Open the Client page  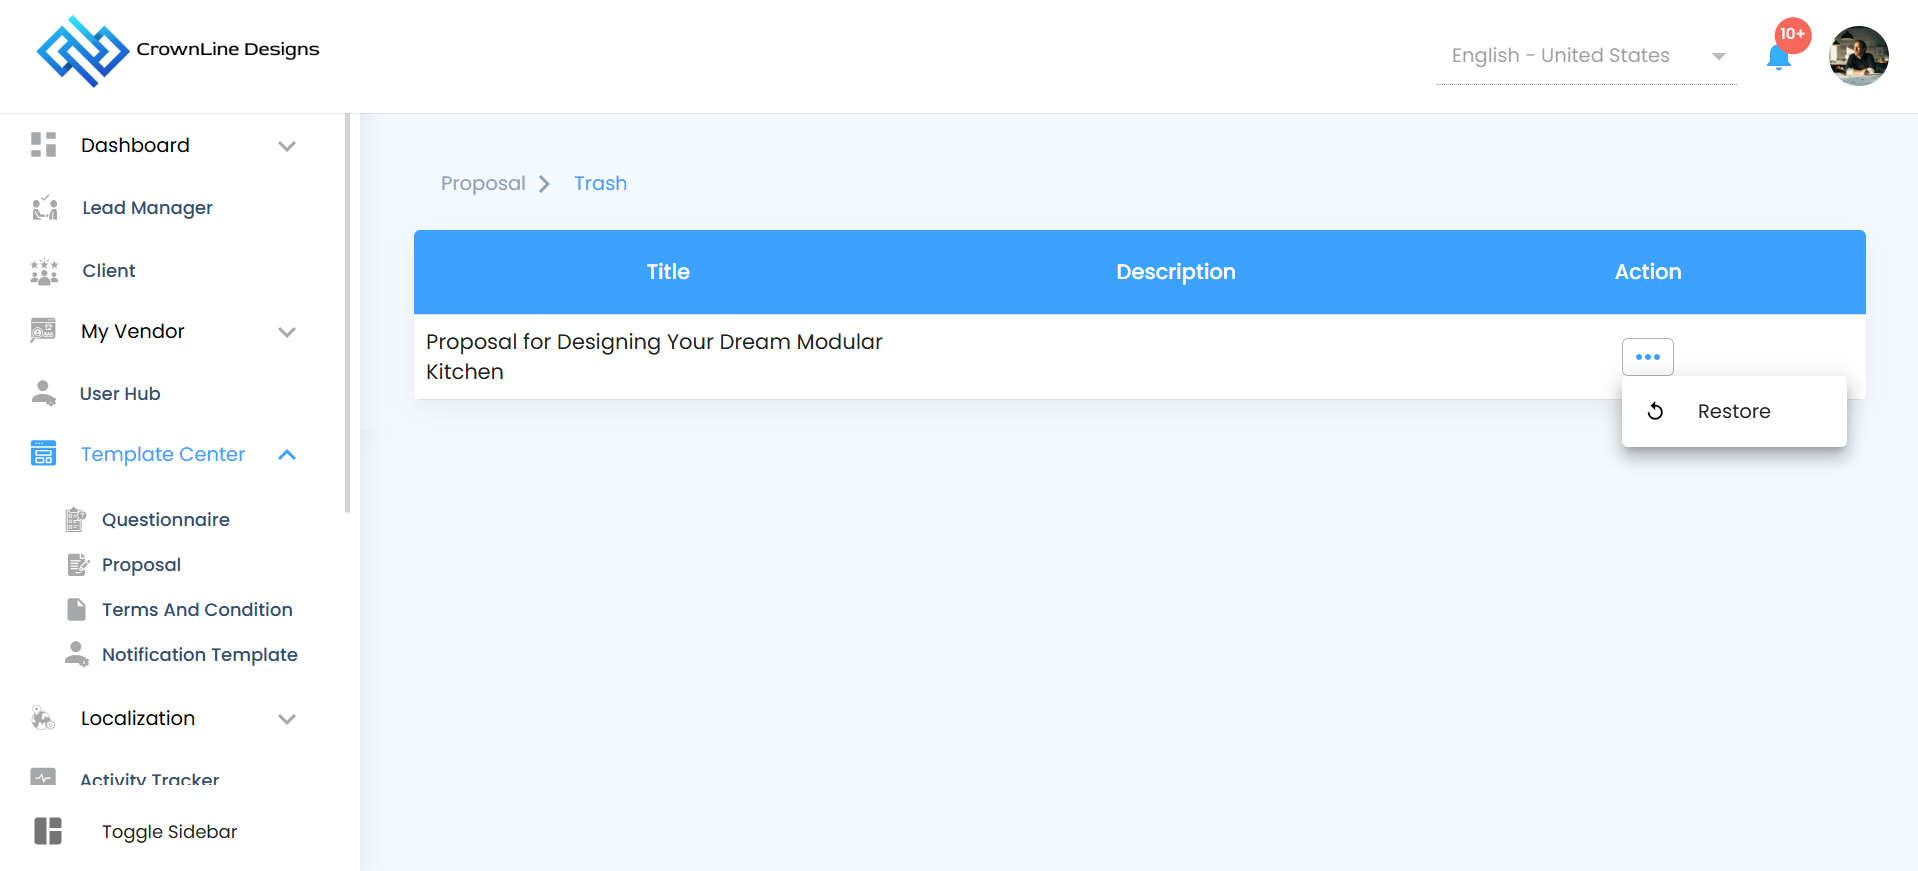pyautogui.click(x=109, y=271)
